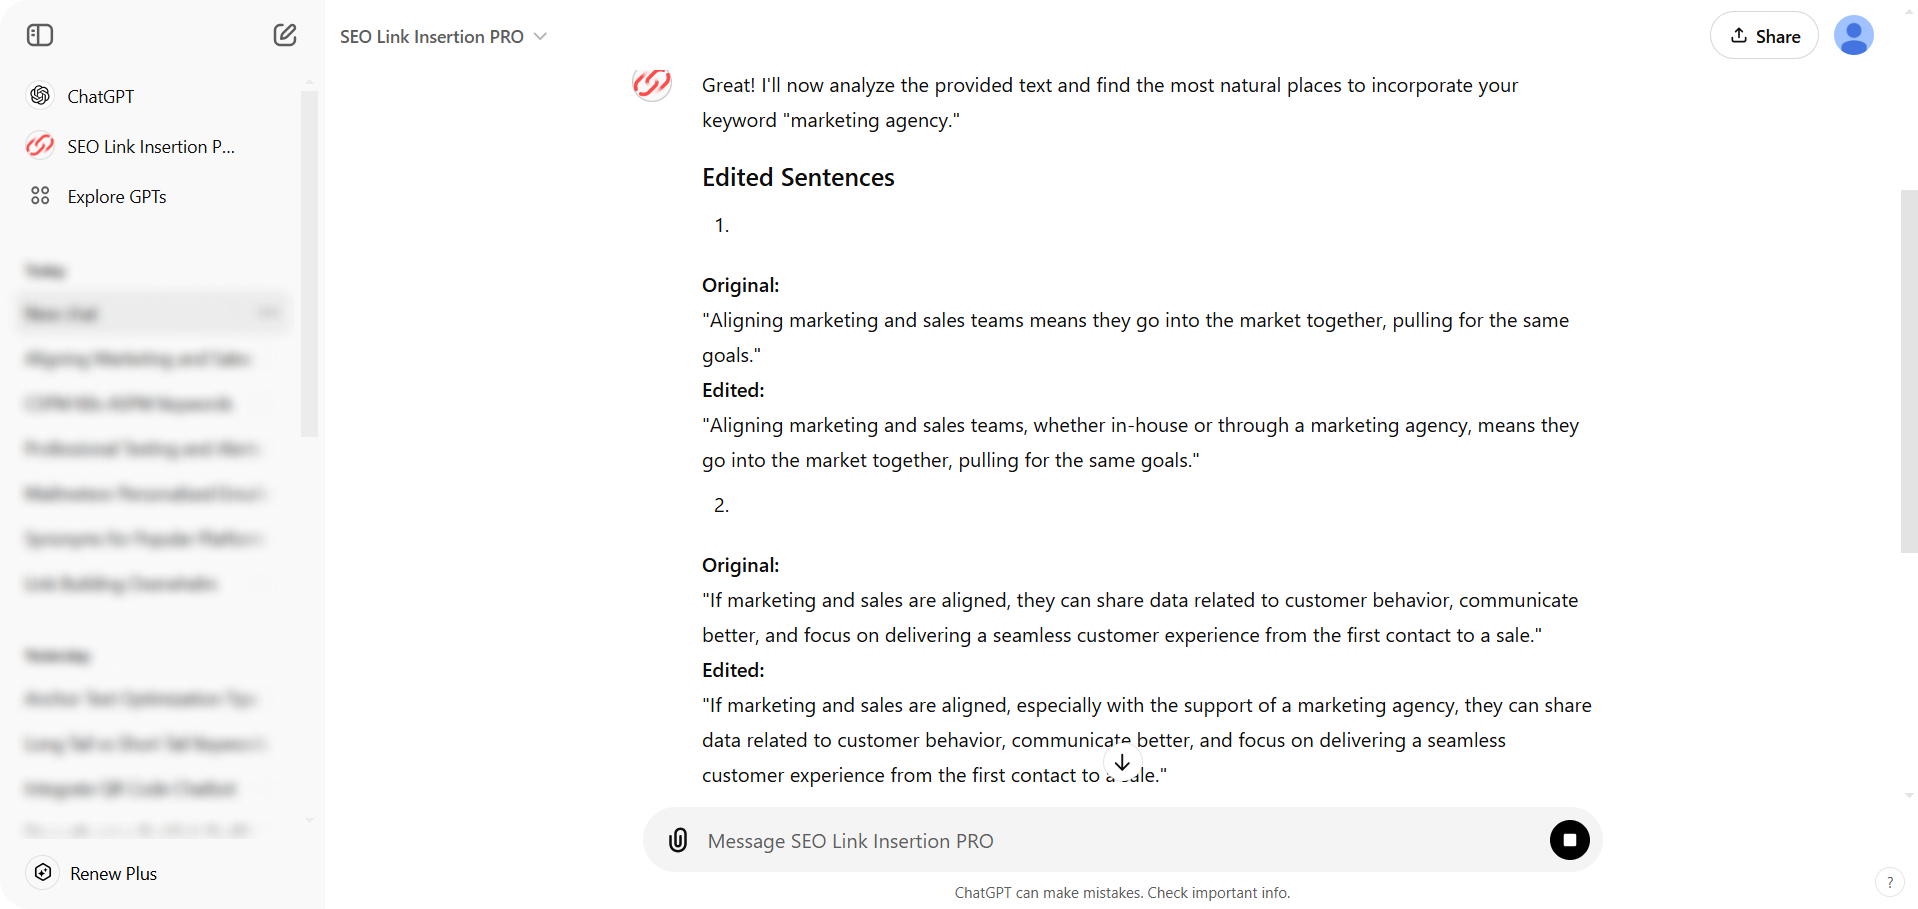Attach a file with paperclip icon

pos(678,840)
